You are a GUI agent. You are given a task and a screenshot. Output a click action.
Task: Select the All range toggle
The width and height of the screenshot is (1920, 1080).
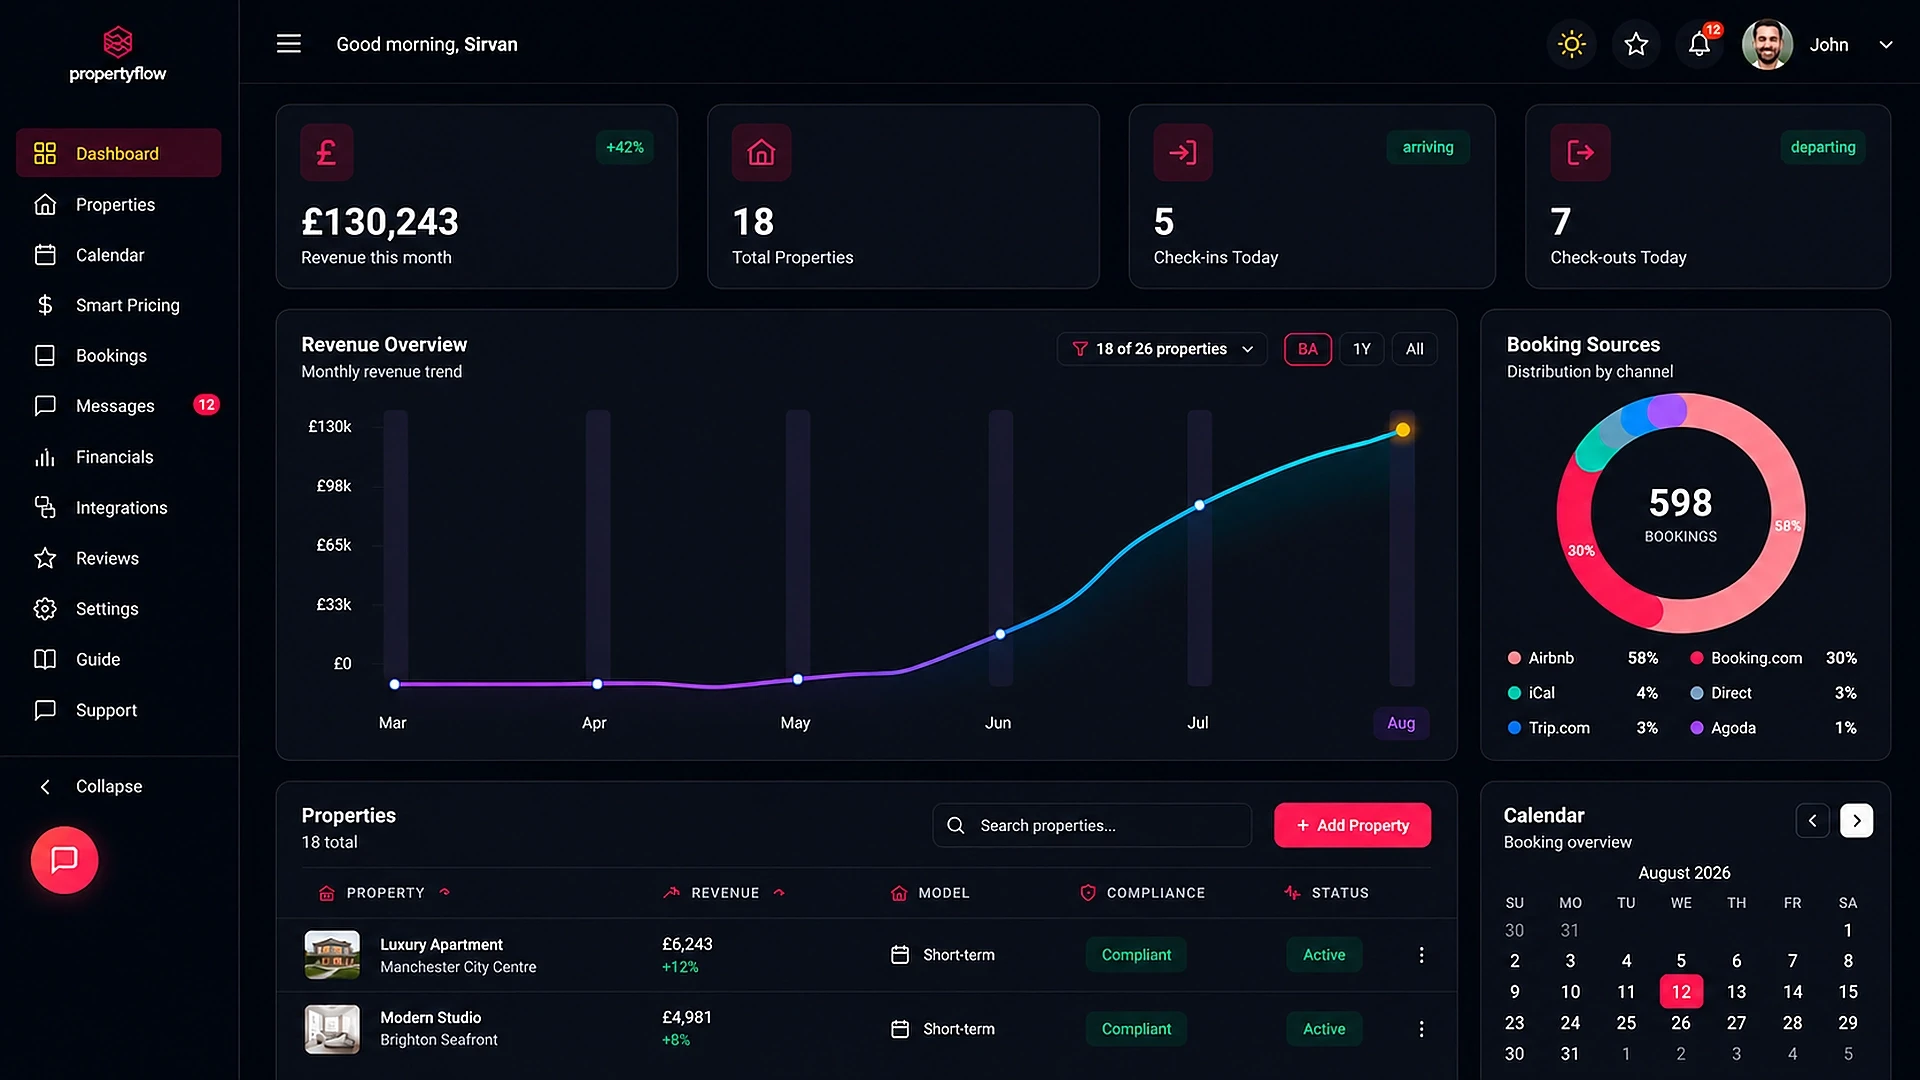1415,349
